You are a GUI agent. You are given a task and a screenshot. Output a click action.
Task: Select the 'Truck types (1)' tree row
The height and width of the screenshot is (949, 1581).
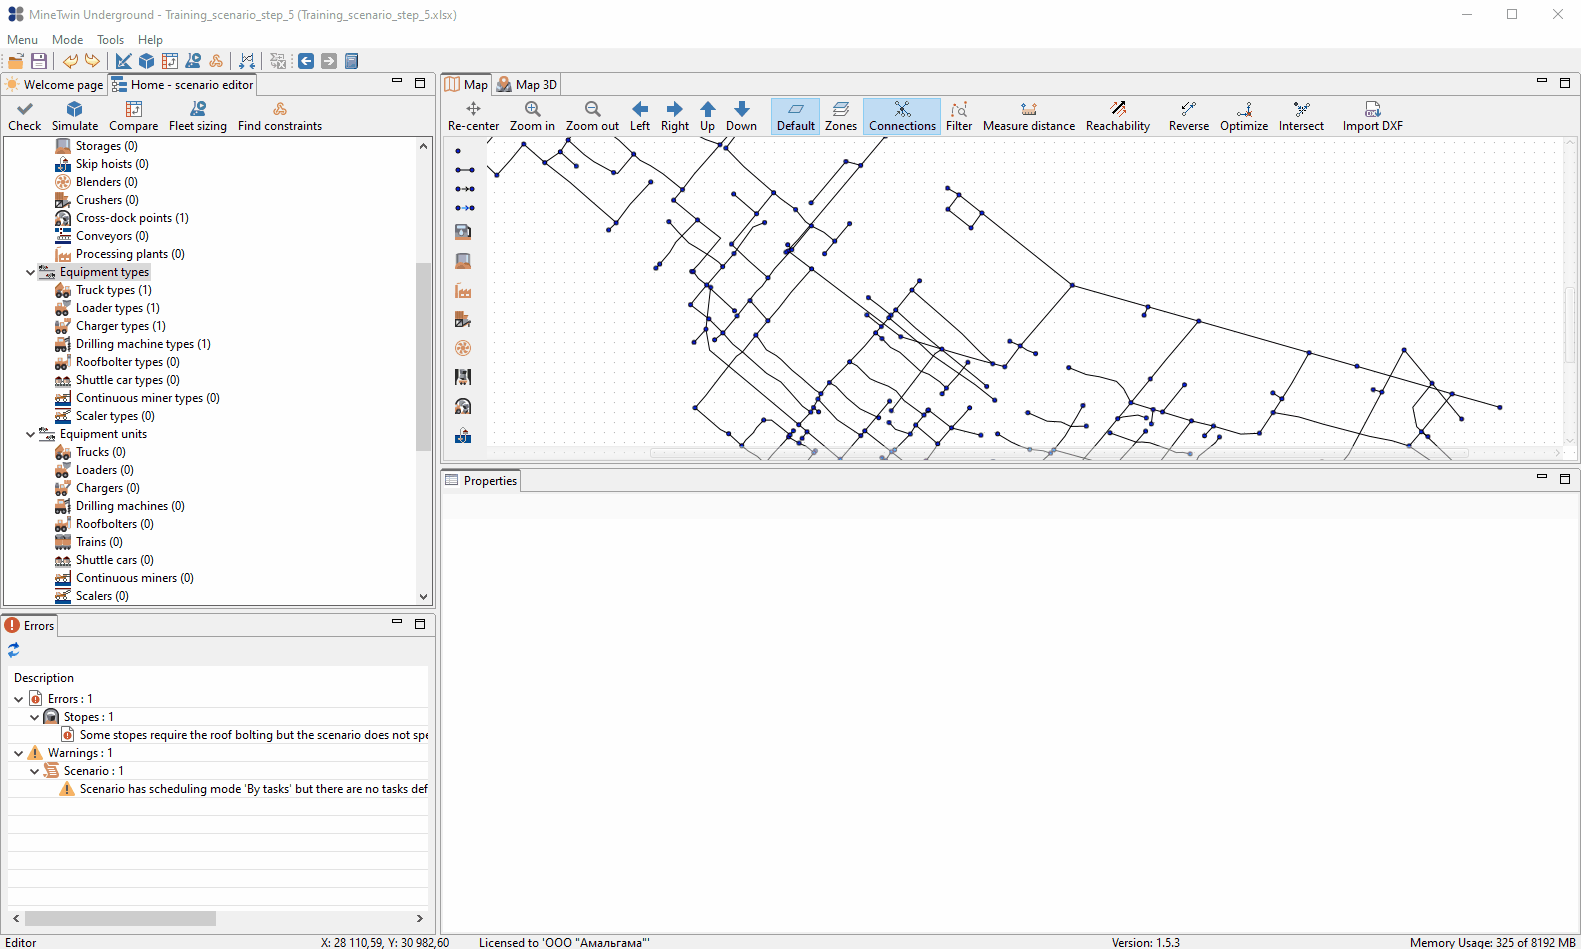point(114,290)
